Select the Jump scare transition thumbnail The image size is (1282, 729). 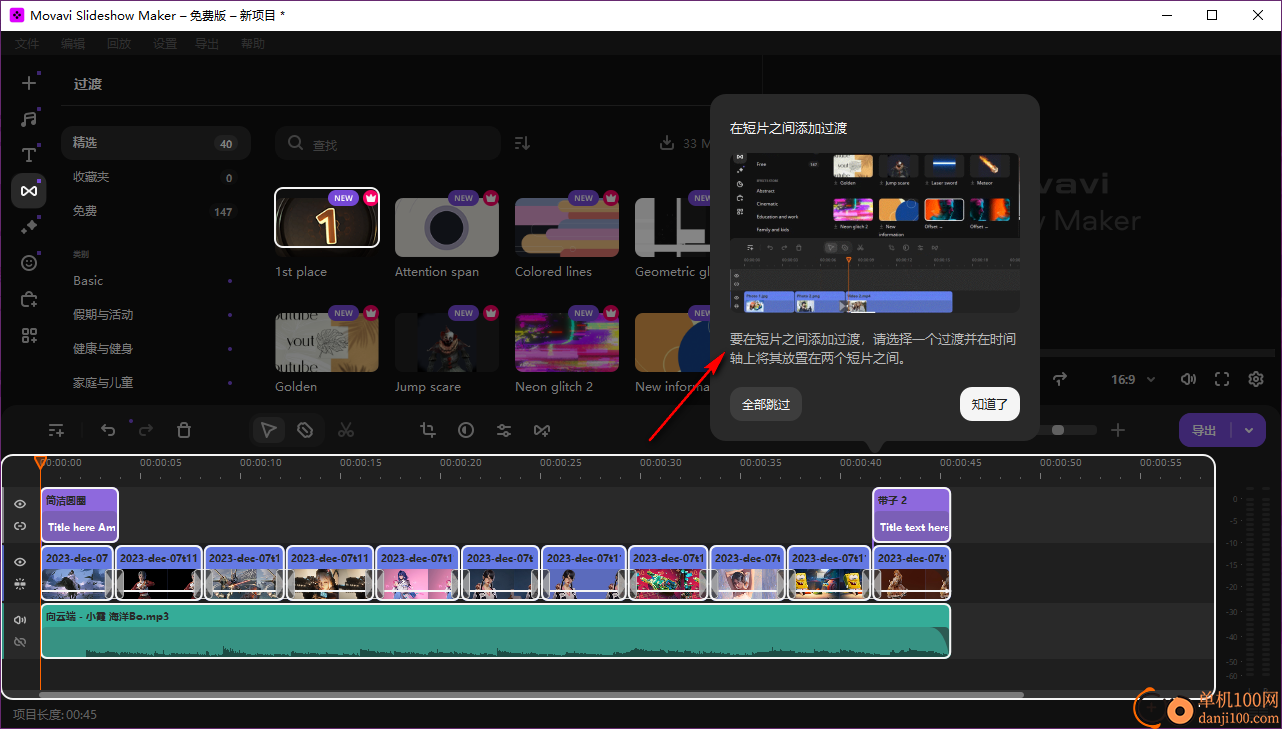447,342
